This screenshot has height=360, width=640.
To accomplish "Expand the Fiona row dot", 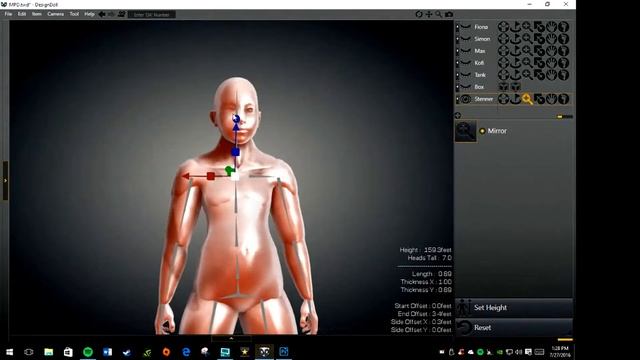I will click(458, 27).
